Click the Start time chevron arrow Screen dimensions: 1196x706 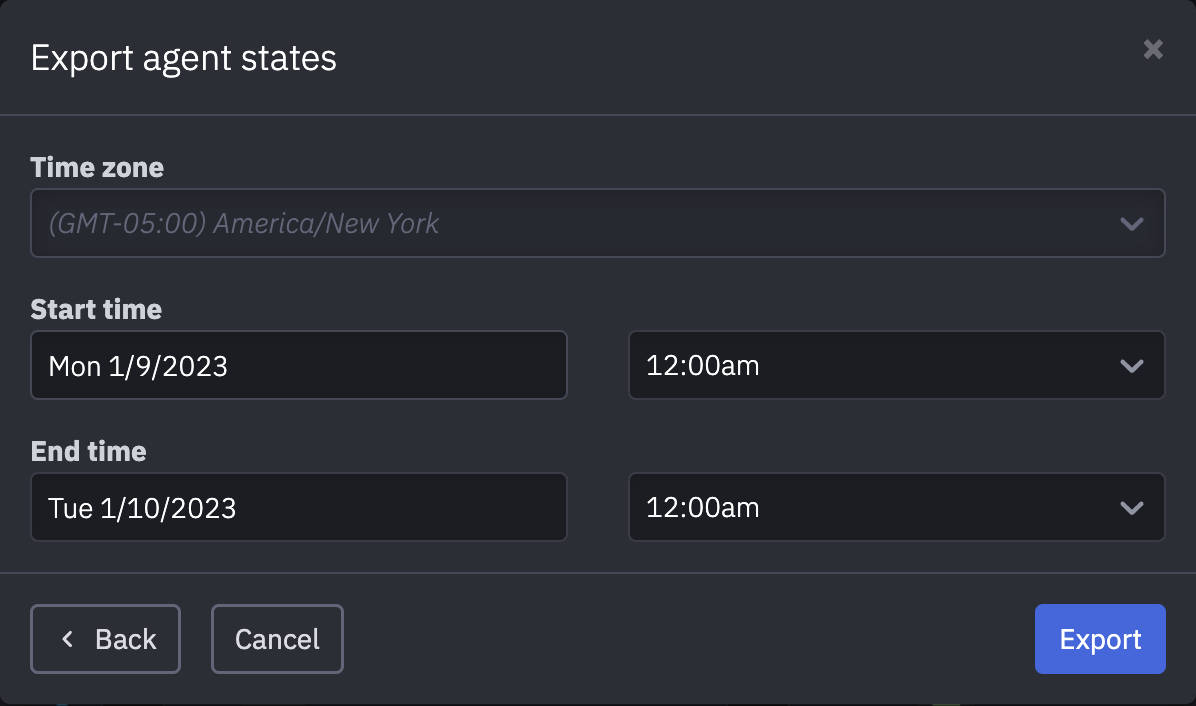tap(1131, 366)
